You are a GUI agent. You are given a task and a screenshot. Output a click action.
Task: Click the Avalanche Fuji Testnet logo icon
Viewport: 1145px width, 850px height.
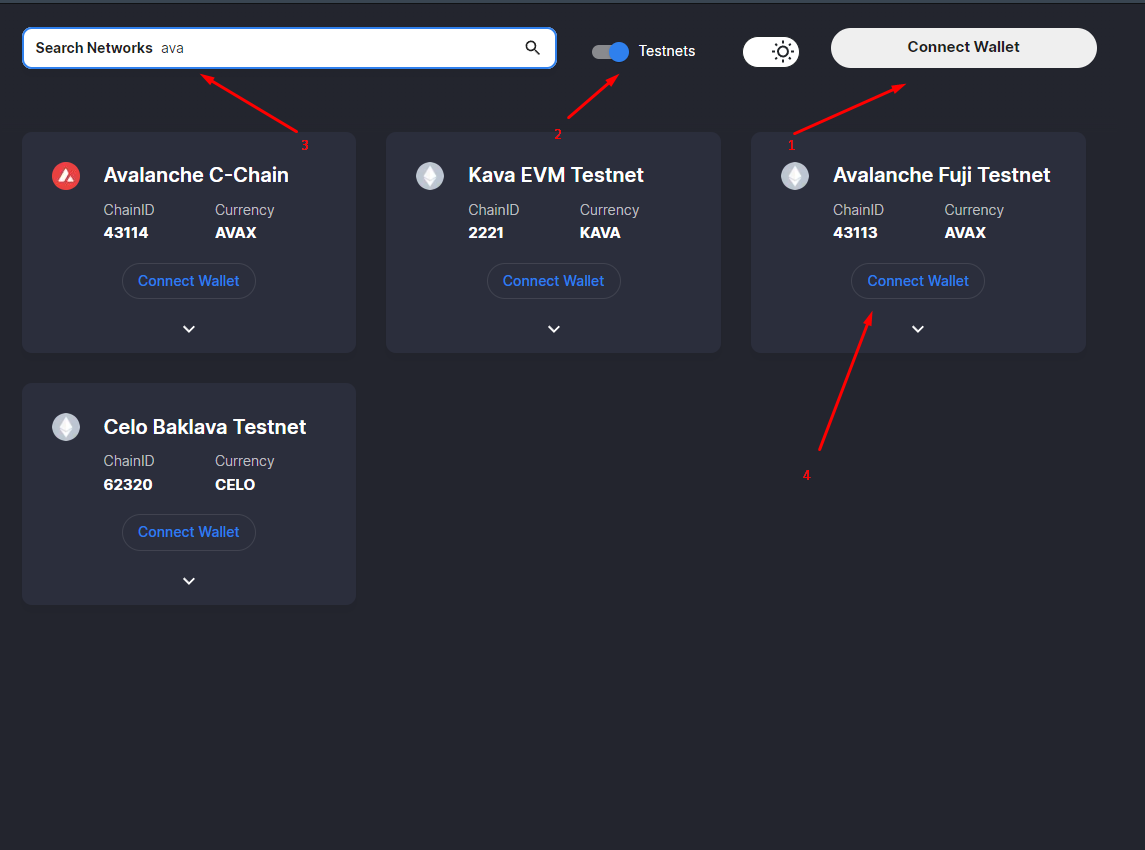coord(794,176)
